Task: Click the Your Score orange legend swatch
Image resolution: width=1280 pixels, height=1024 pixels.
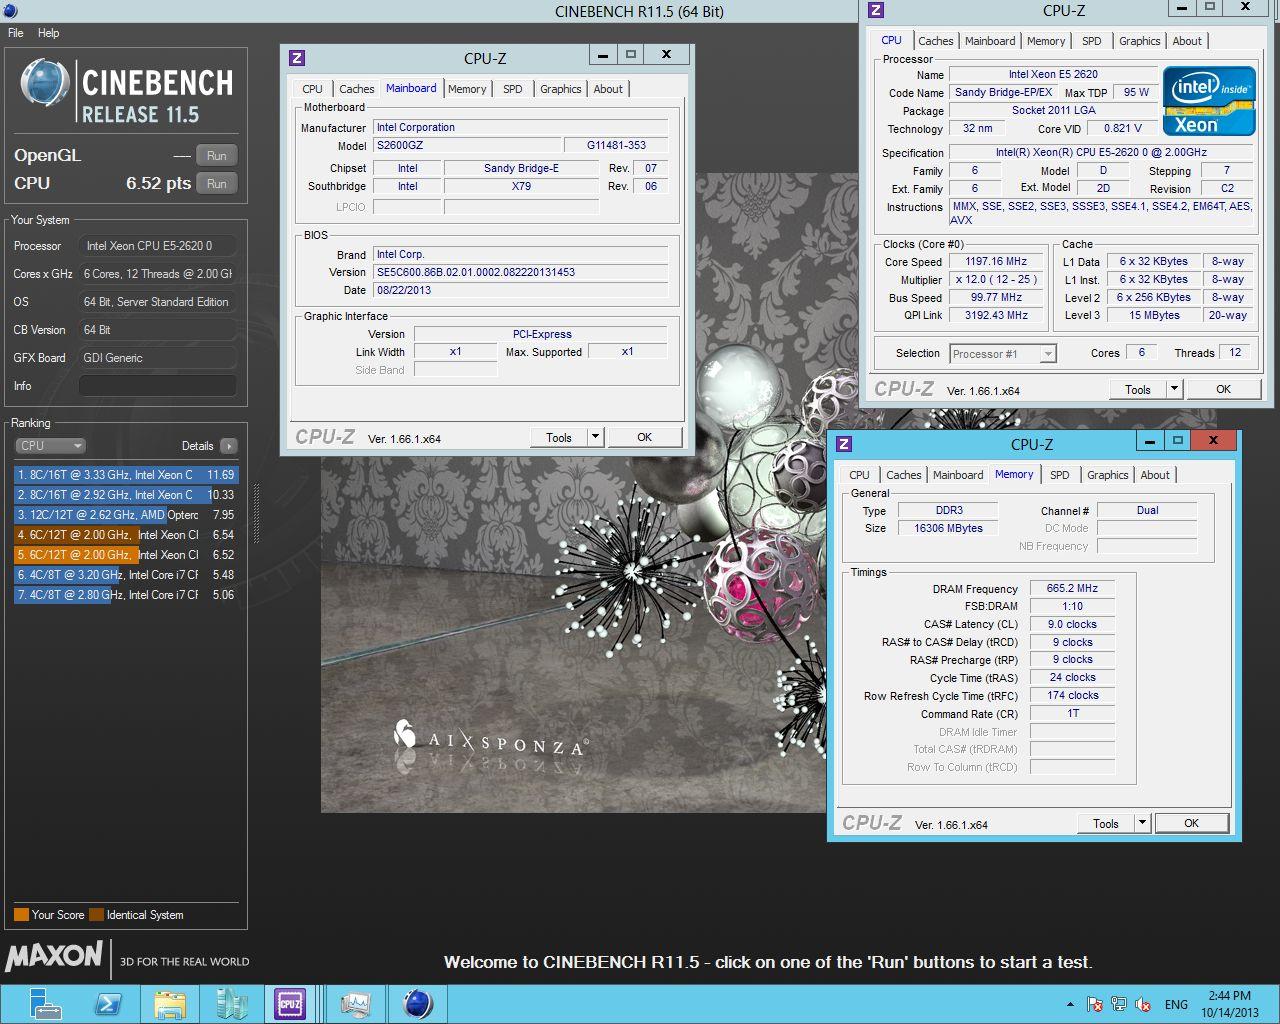Action: coord(21,914)
